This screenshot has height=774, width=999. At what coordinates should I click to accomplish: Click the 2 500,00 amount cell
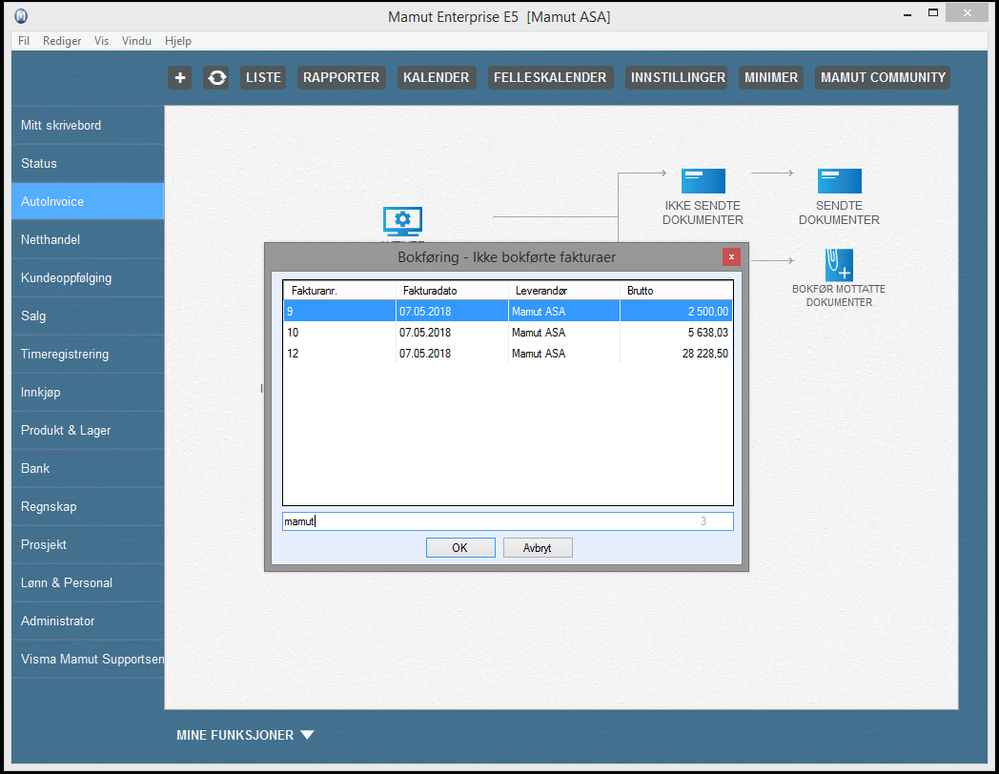pyautogui.click(x=676, y=312)
